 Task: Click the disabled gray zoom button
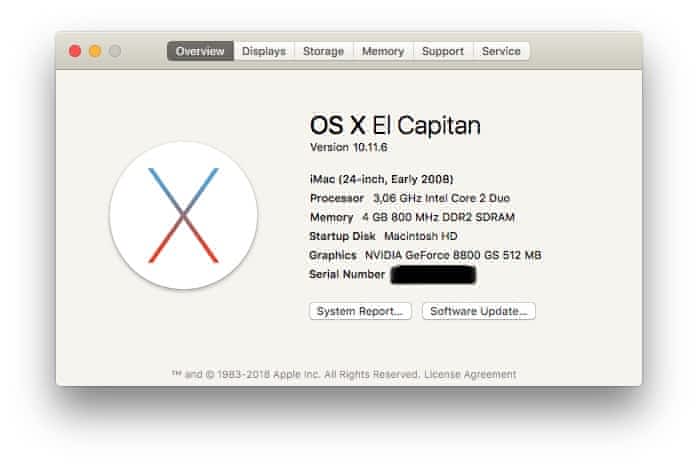(115, 51)
